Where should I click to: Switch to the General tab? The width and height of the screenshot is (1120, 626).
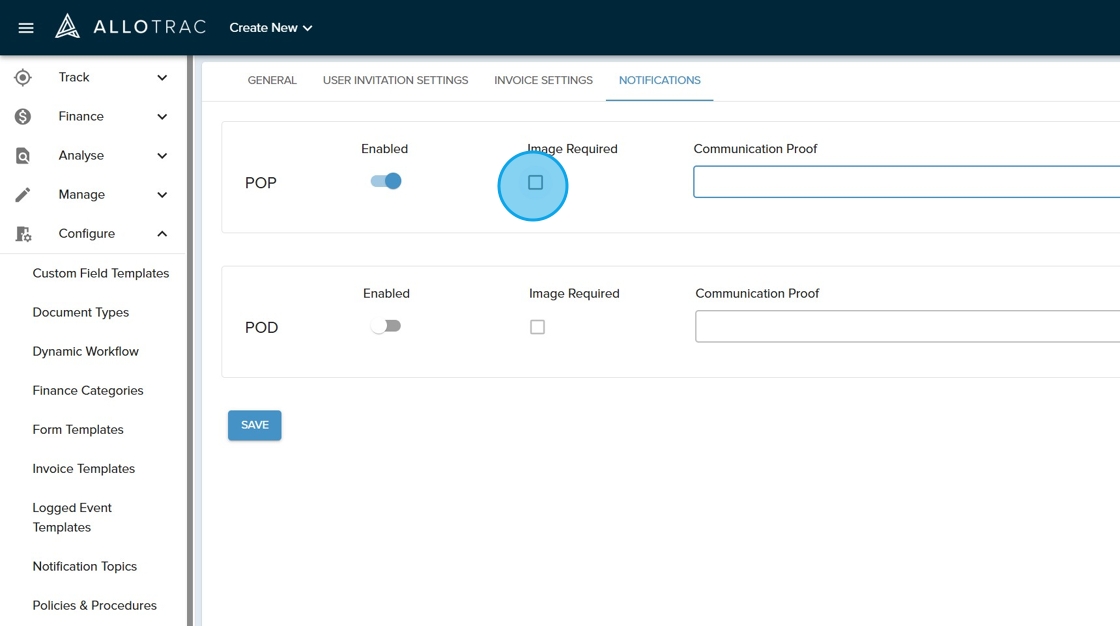point(272,80)
